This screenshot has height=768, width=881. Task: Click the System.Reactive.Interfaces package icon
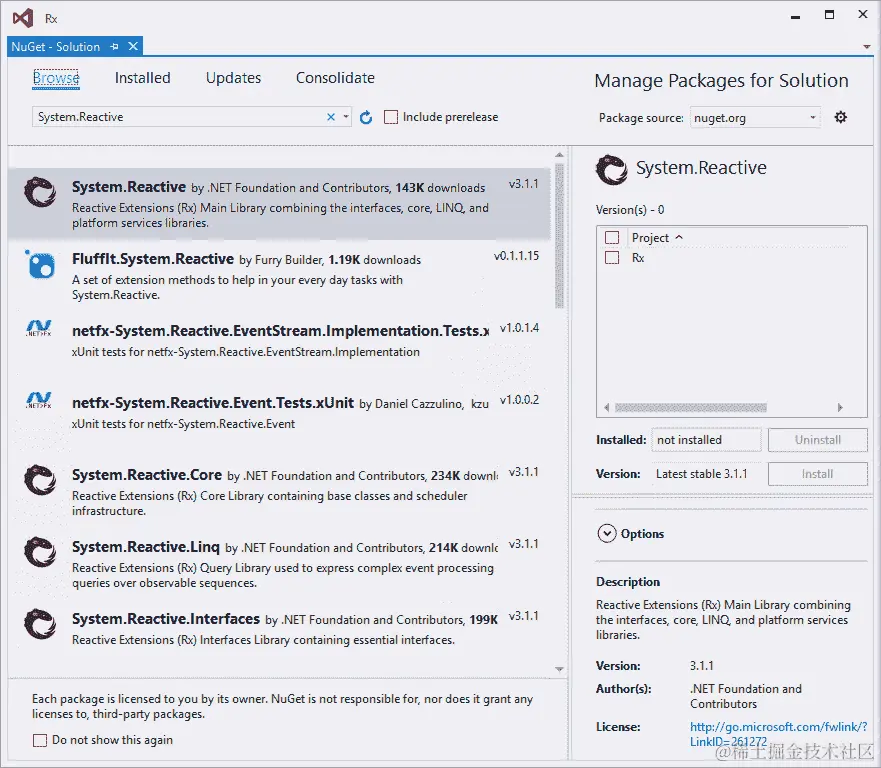click(40, 624)
